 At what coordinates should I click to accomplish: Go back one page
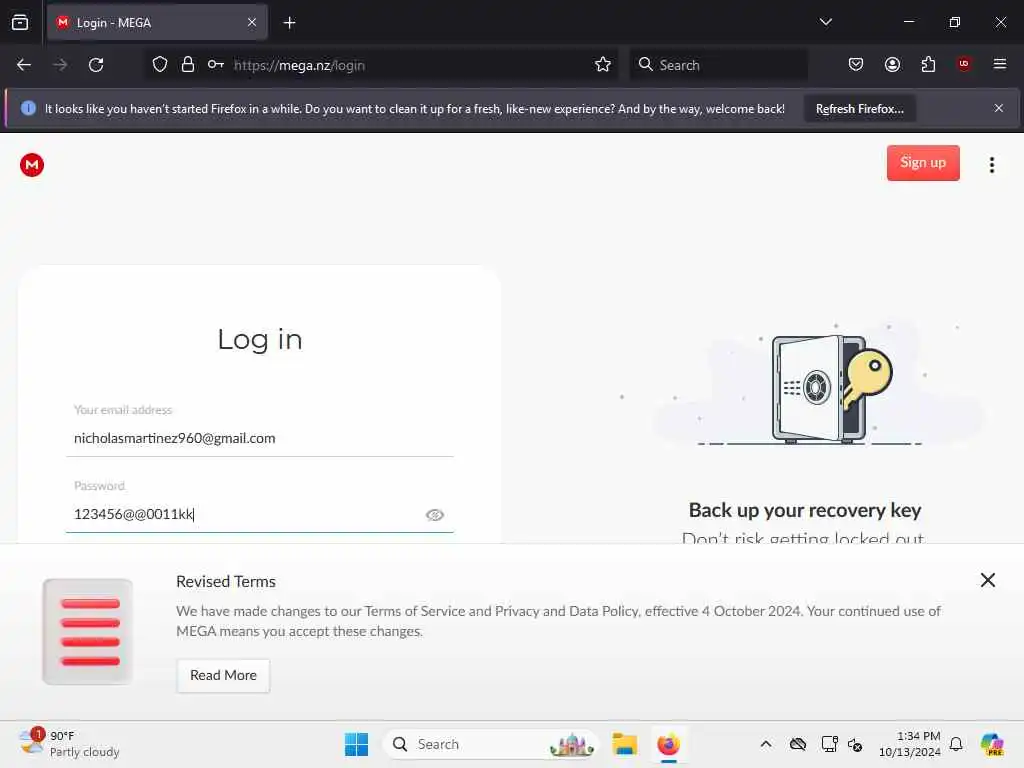(x=24, y=65)
